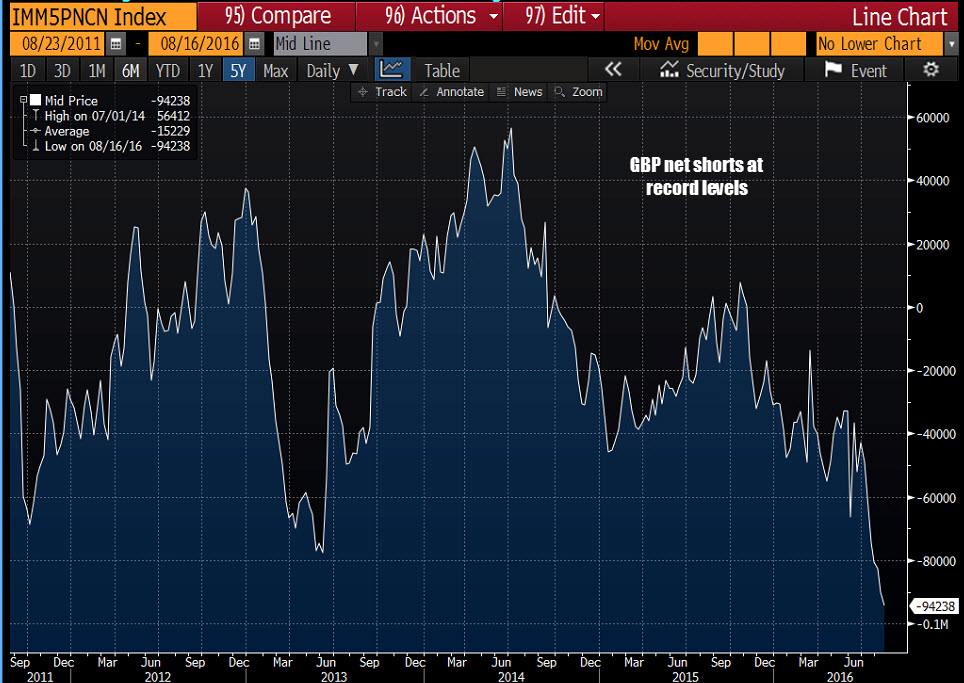Click the Event flag icon
The width and height of the screenshot is (964, 683).
click(x=855, y=70)
